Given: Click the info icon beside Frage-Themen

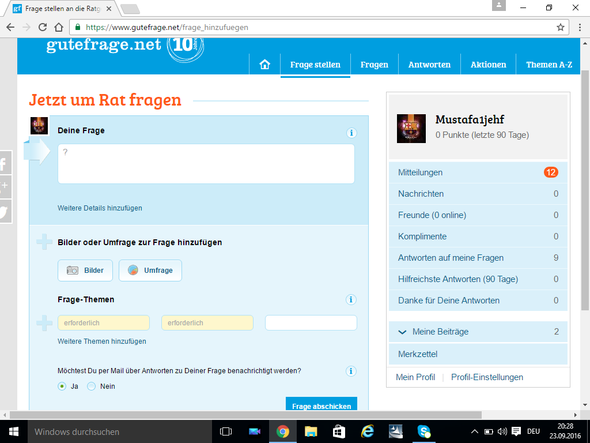Looking at the screenshot, I should click(351, 300).
